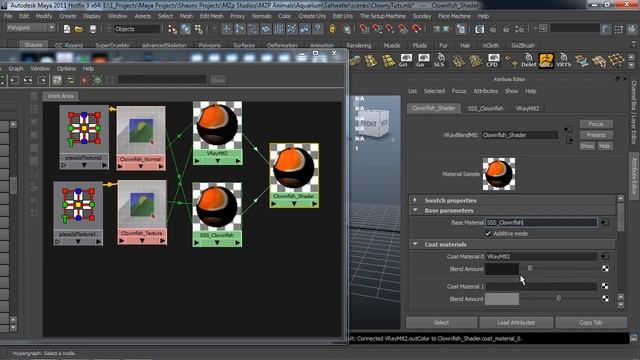The height and width of the screenshot is (360, 640).
Task: Click the Work Area tab in Hypershade
Action: click(60, 96)
